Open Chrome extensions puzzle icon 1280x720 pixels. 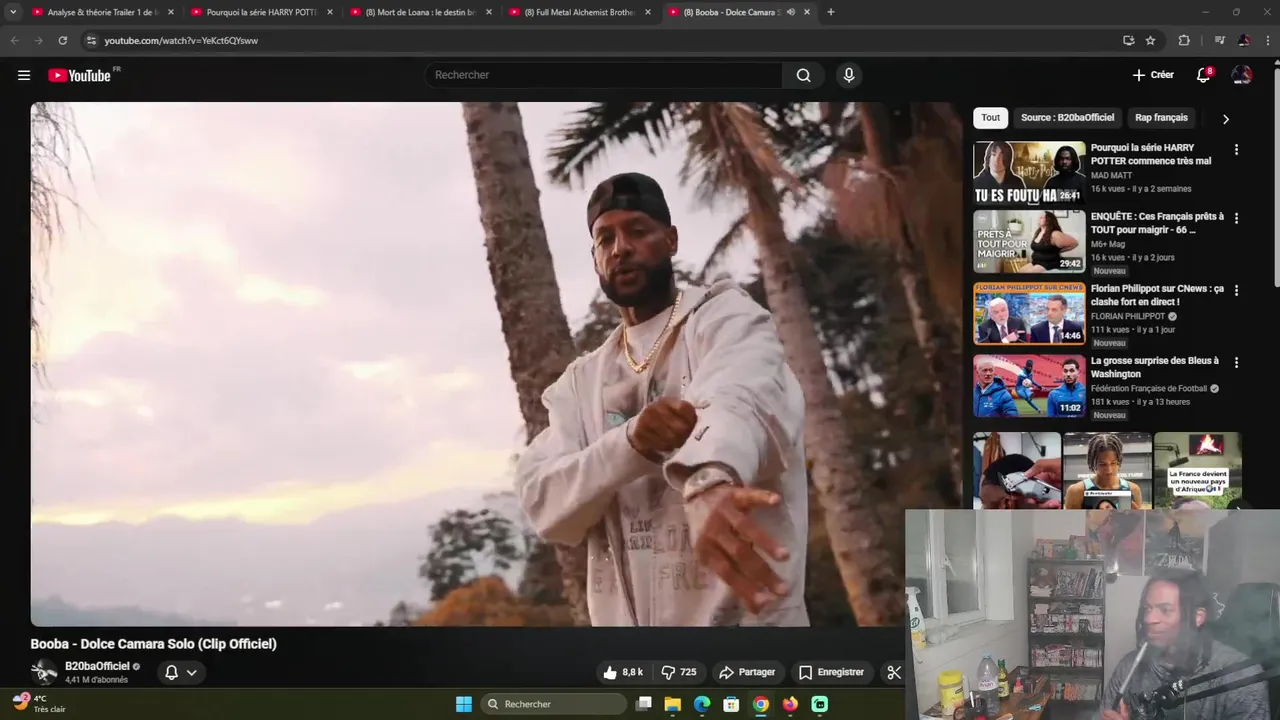tap(1184, 40)
